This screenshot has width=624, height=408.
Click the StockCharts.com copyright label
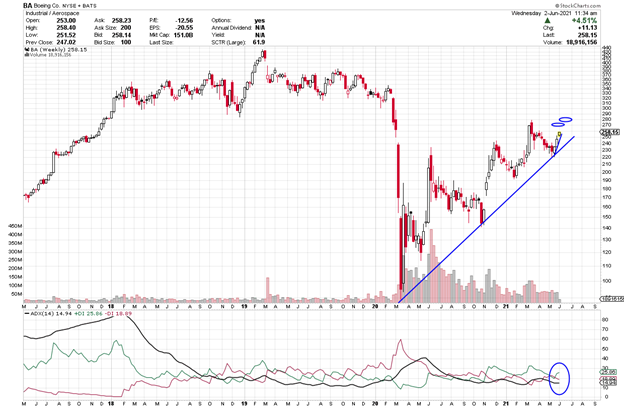pos(577,6)
